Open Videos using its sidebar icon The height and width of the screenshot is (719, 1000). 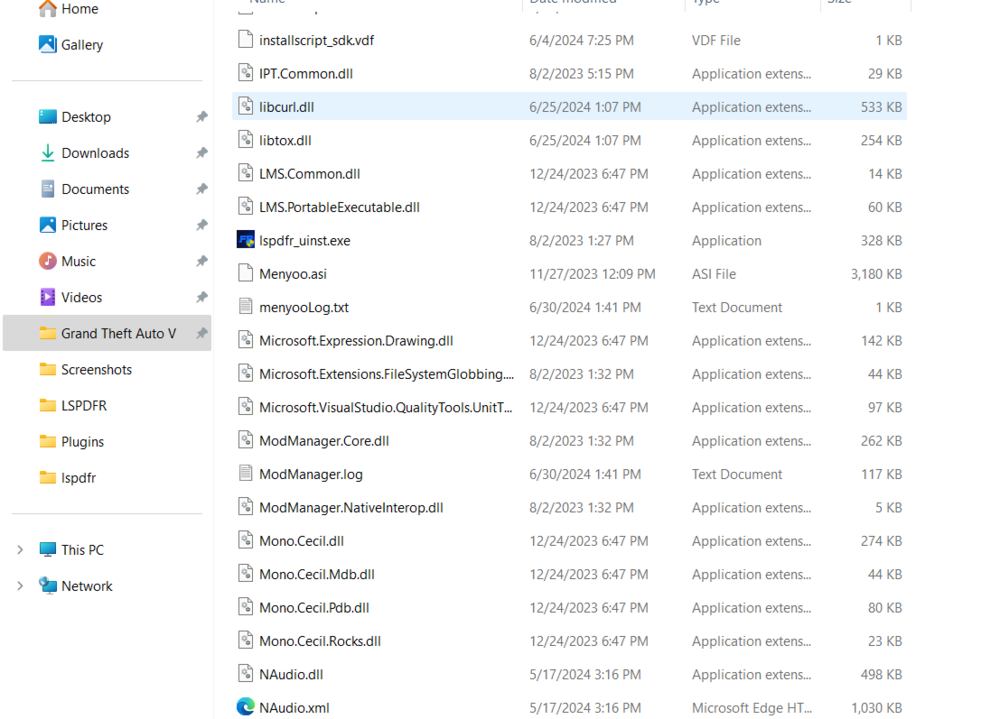[x=48, y=297]
